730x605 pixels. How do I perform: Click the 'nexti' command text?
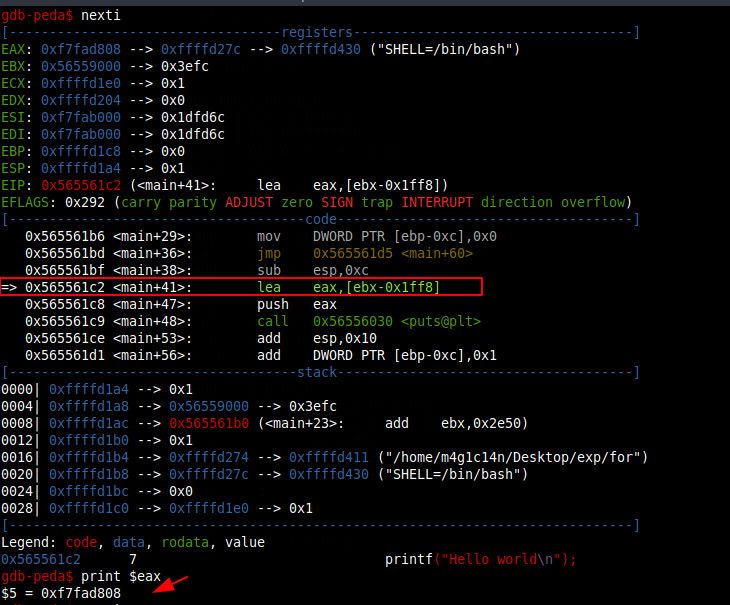click(x=101, y=15)
